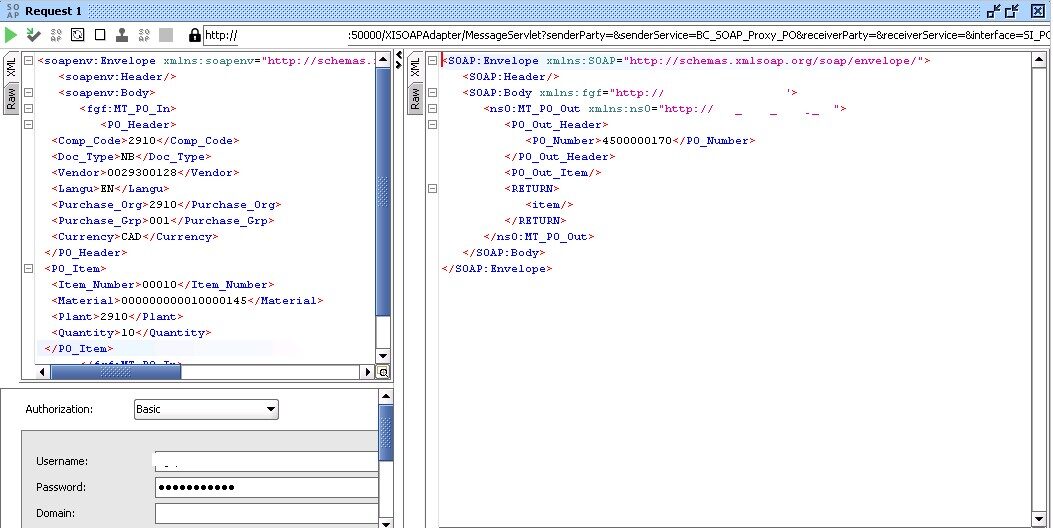Screen dimensions: 1053x528
Task: Click the request editor horizontal scrollbar thumb
Action: [x=115, y=372]
